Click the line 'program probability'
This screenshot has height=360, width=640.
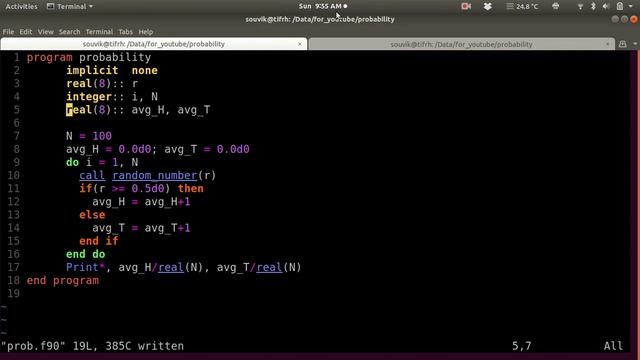click(89, 57)
